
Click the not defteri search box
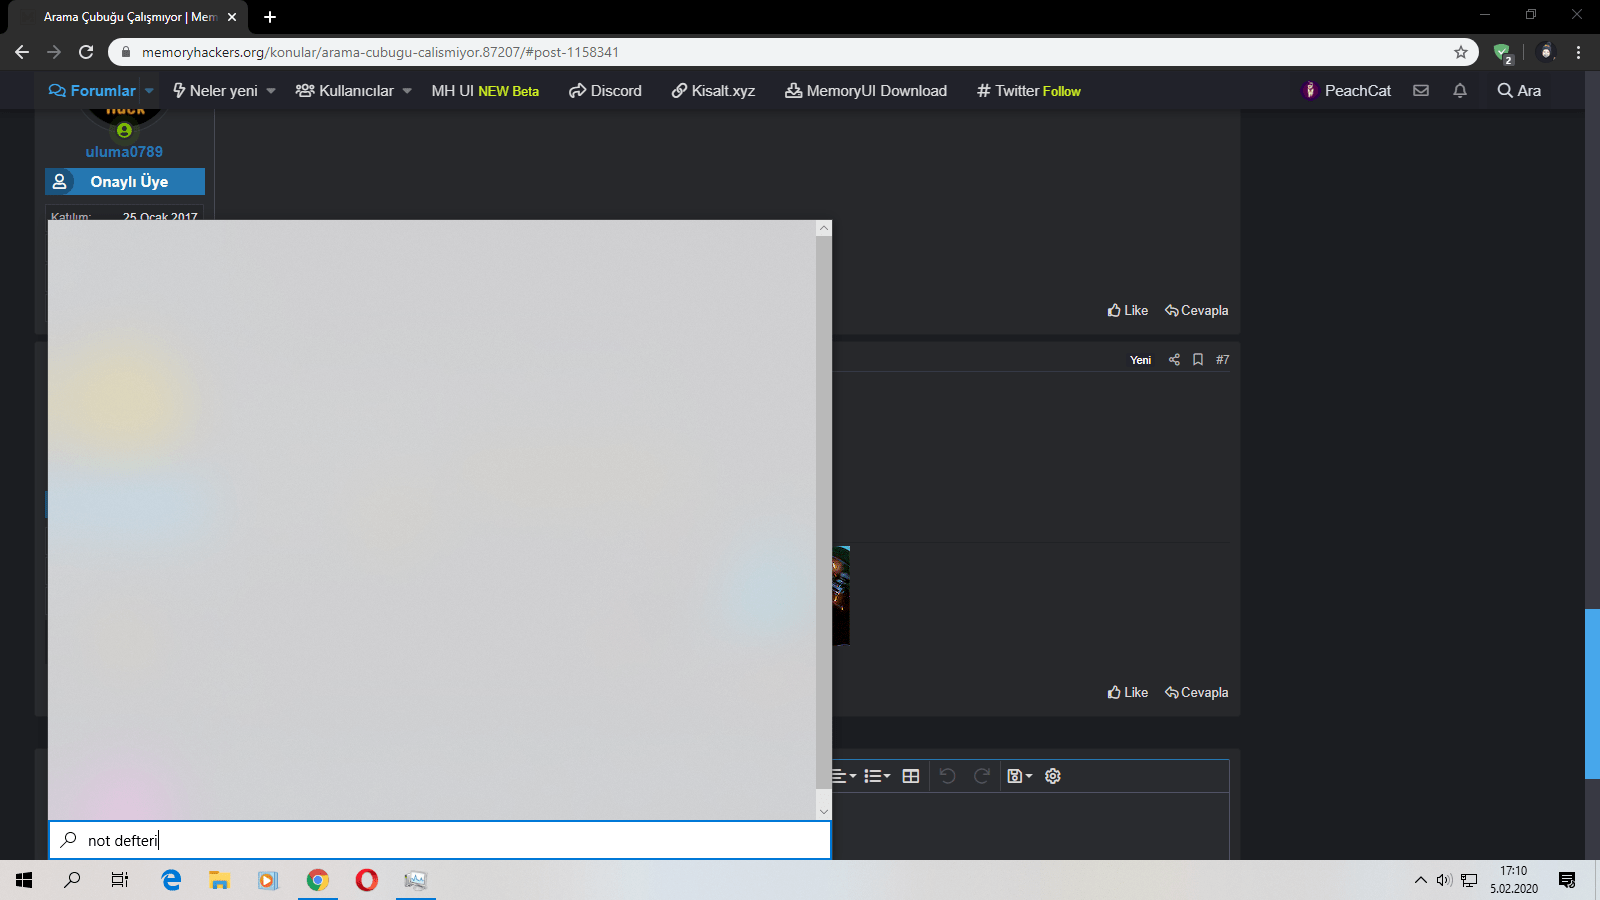click(440, 840)
